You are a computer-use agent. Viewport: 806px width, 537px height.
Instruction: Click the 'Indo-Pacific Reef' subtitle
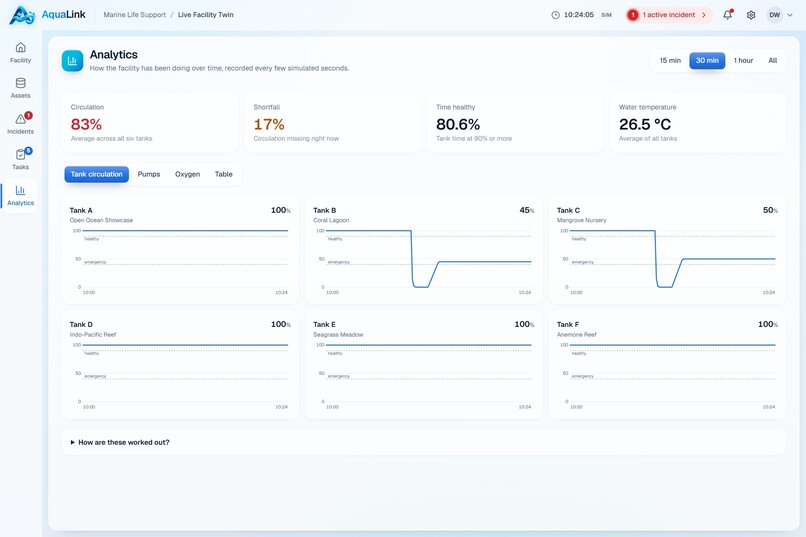(93, 335)
